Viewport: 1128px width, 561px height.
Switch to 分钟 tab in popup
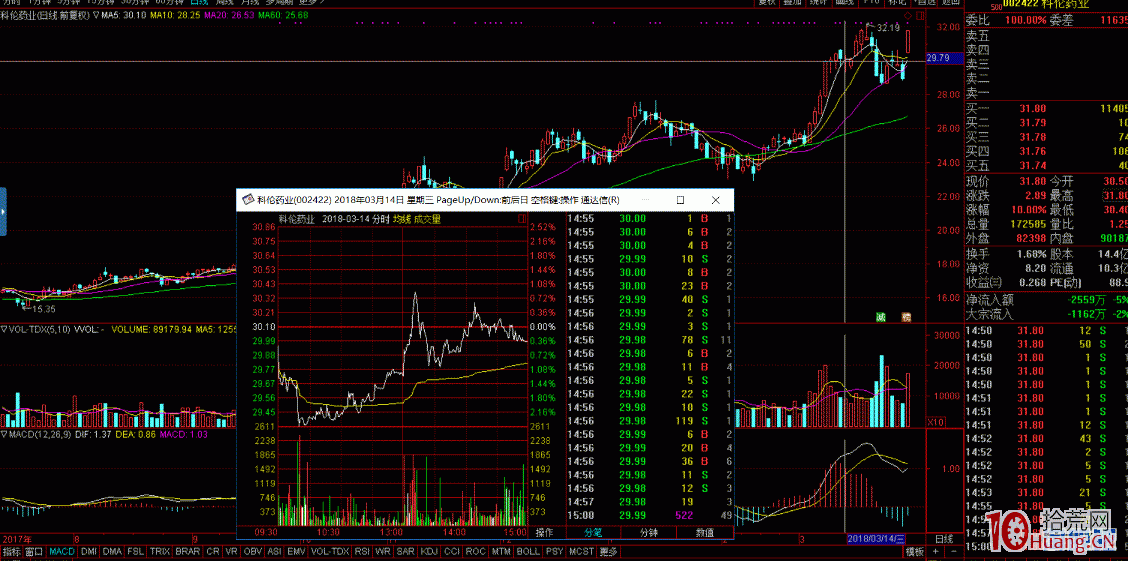[648, 533]
